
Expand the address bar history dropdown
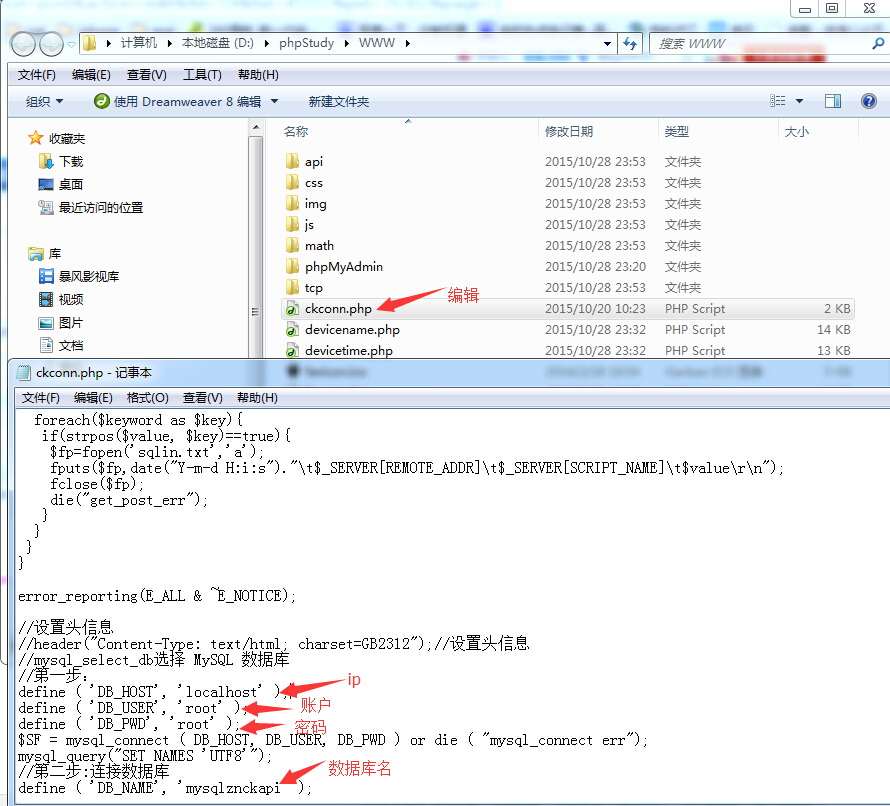click(x=607, y=43)
